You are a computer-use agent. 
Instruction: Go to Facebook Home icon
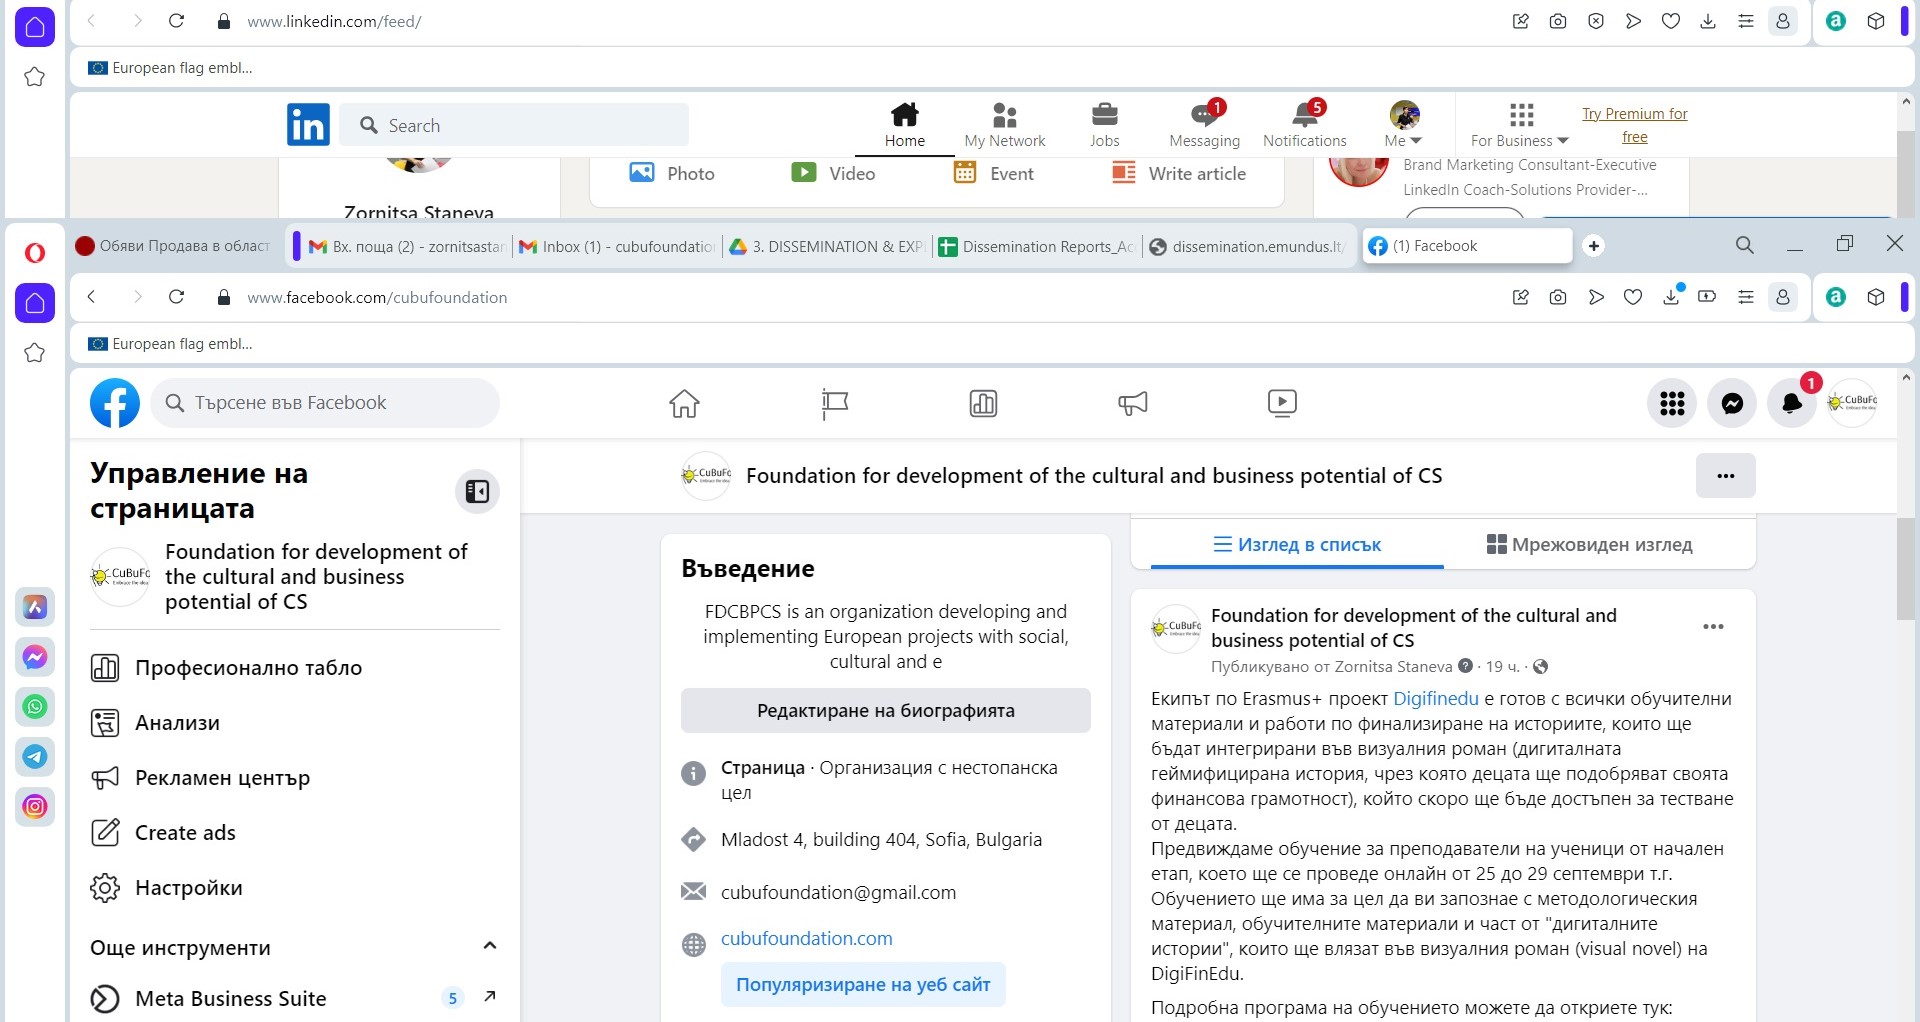pos(684,403)
